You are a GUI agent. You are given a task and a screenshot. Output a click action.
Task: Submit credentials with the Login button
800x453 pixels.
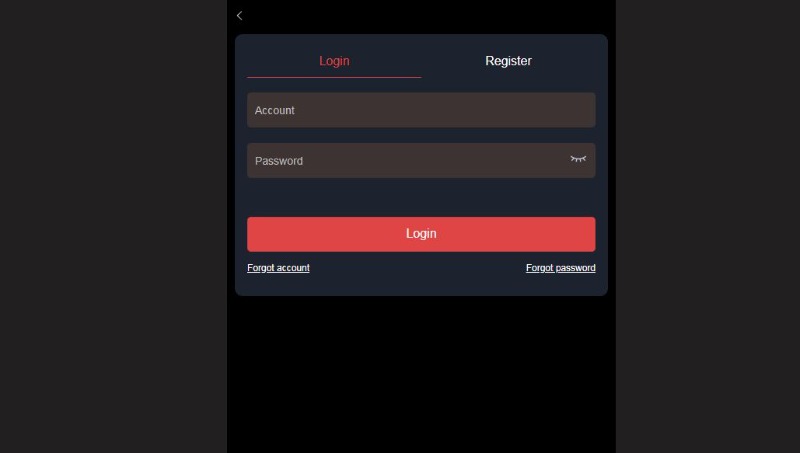click(421, 234)
